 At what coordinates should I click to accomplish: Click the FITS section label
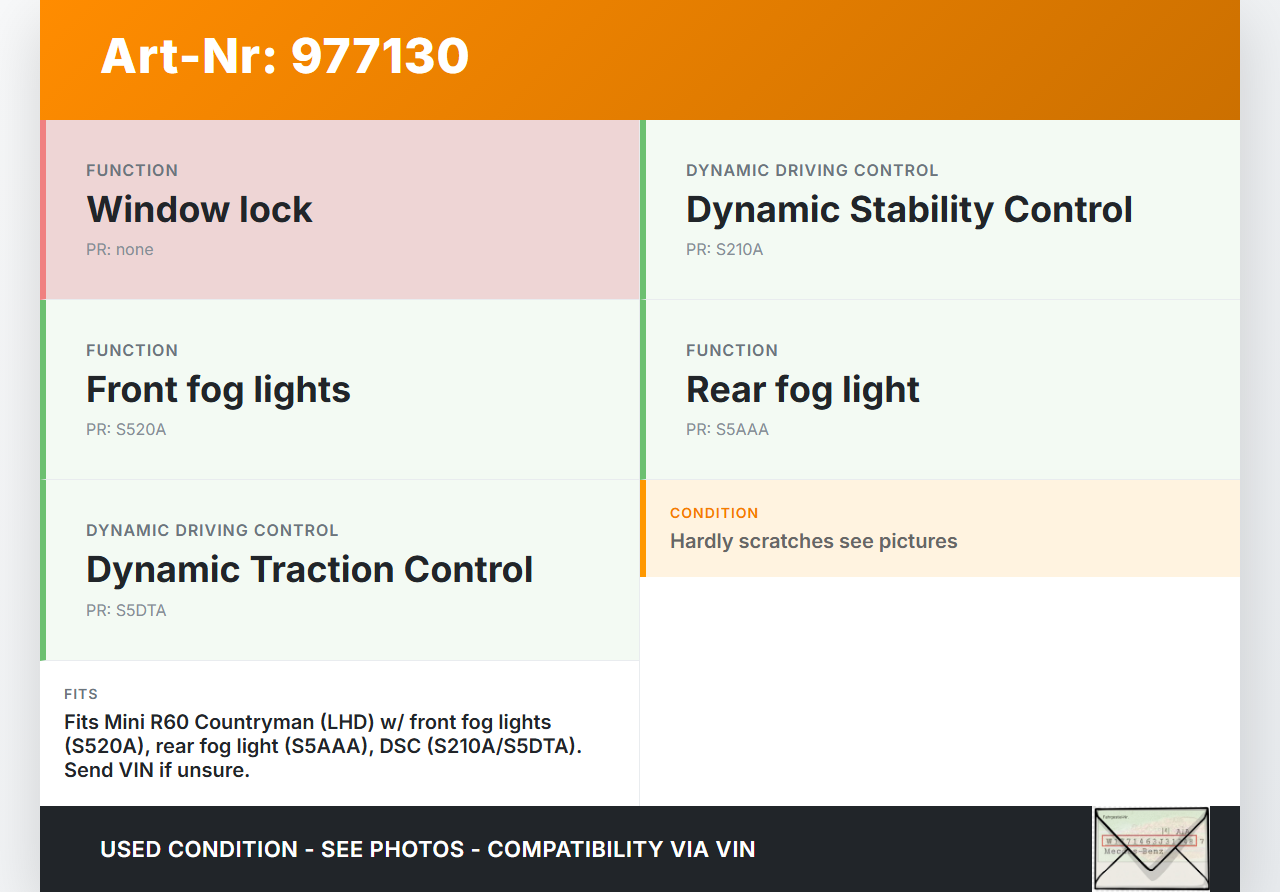[x=81, y=694]
